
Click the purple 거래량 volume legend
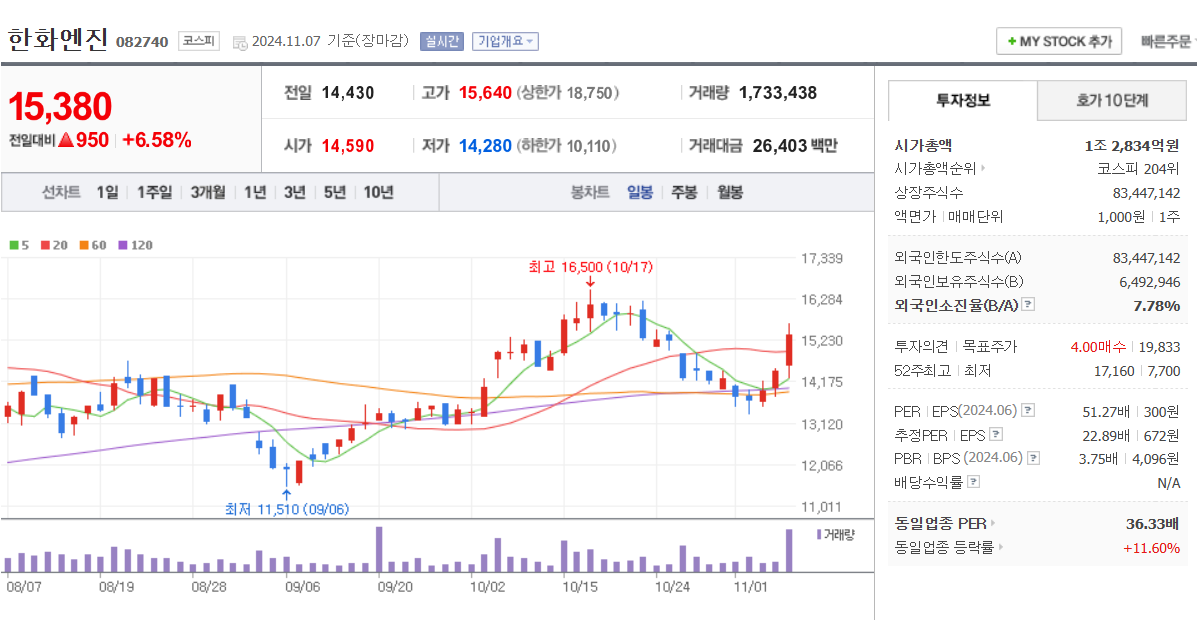coord(836,534)
